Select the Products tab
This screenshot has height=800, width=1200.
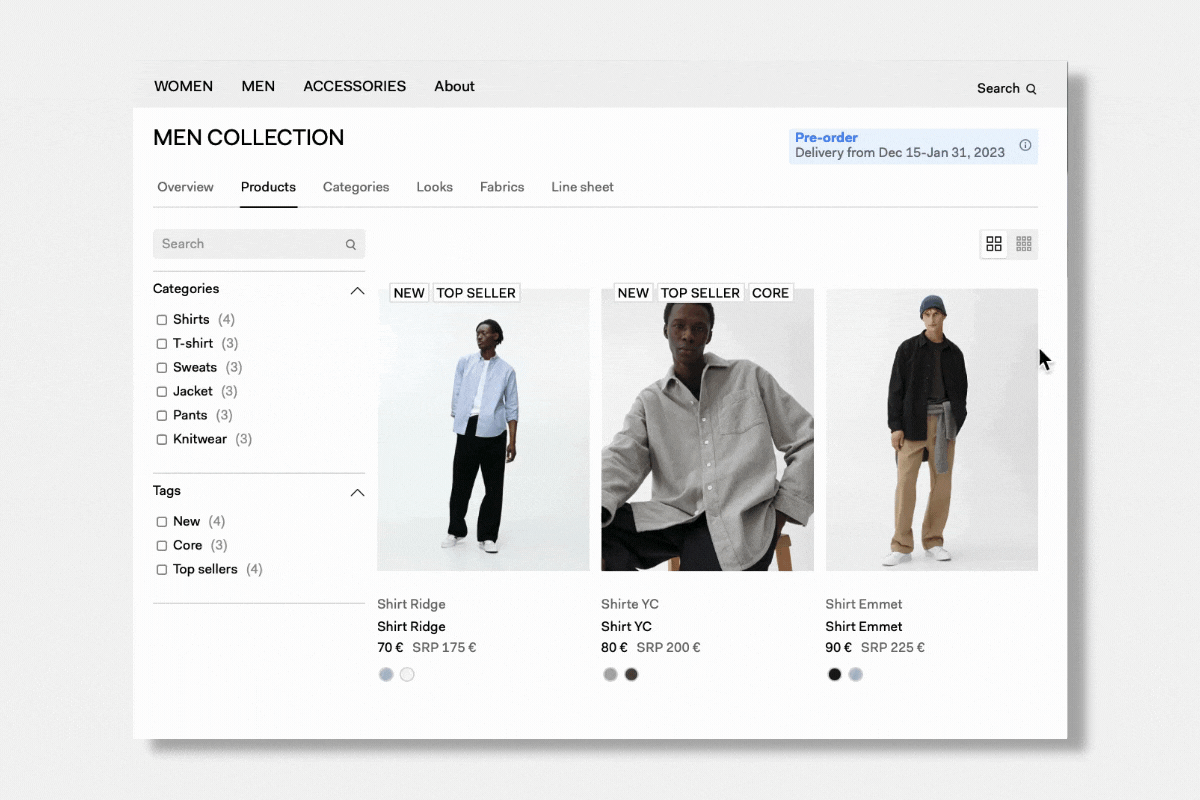[x=268, y=187]
